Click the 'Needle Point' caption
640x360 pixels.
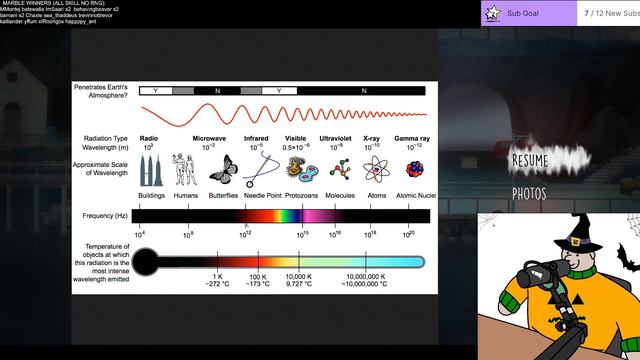[x=263, y=196]
